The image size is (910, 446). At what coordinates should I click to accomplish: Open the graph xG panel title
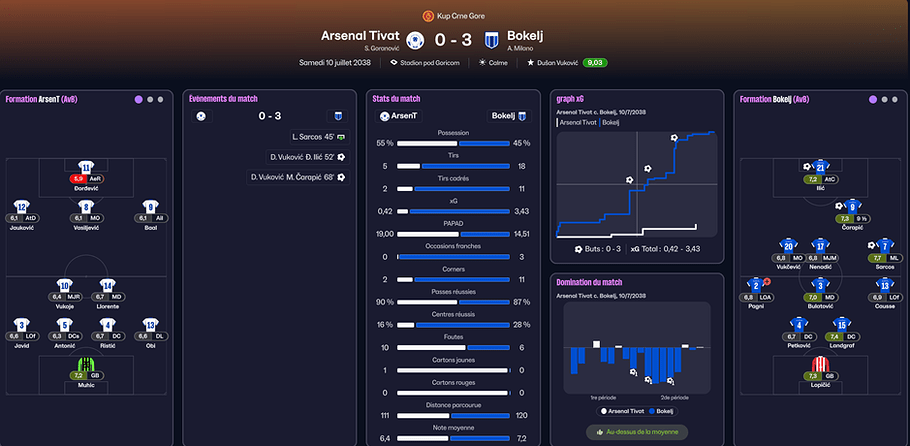point(569,99)
